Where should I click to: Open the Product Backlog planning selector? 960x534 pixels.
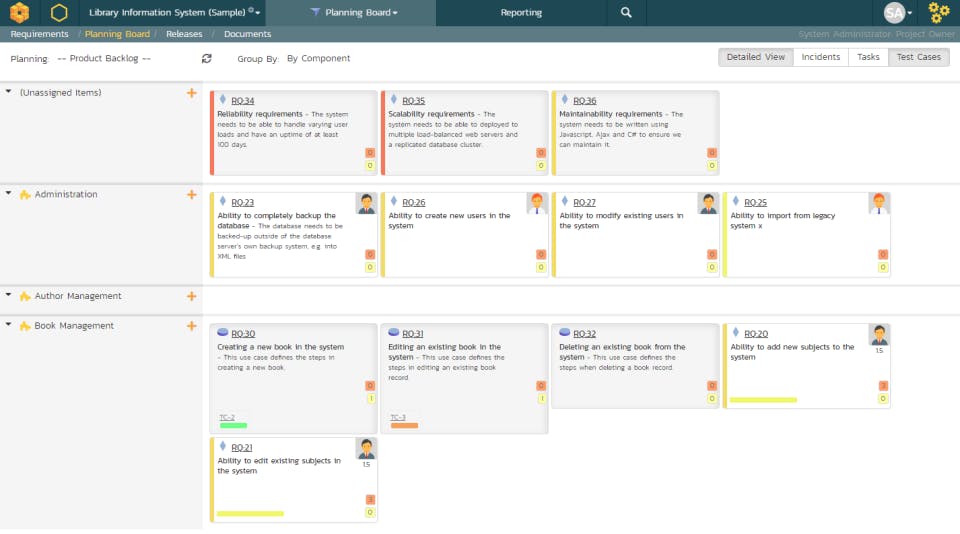pos(104,58)
